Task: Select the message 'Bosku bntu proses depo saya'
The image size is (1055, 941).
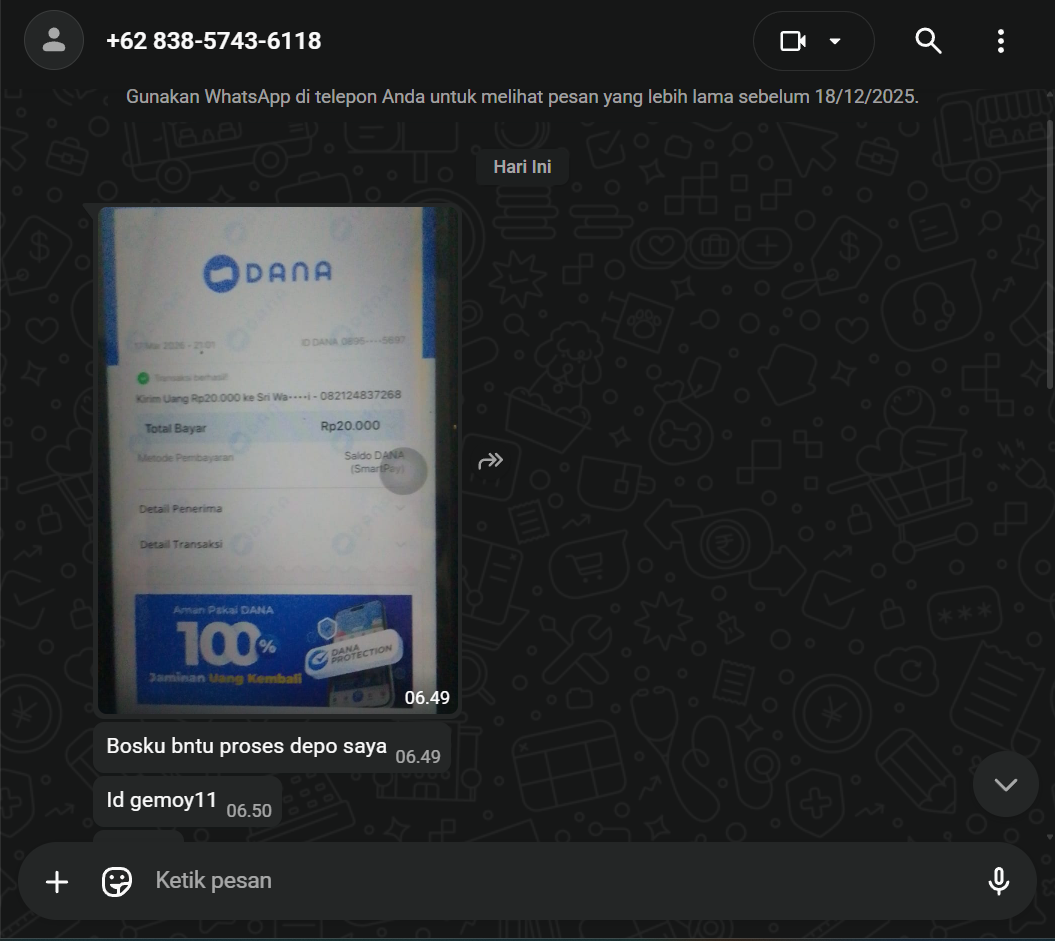Action: pos(272,747)
